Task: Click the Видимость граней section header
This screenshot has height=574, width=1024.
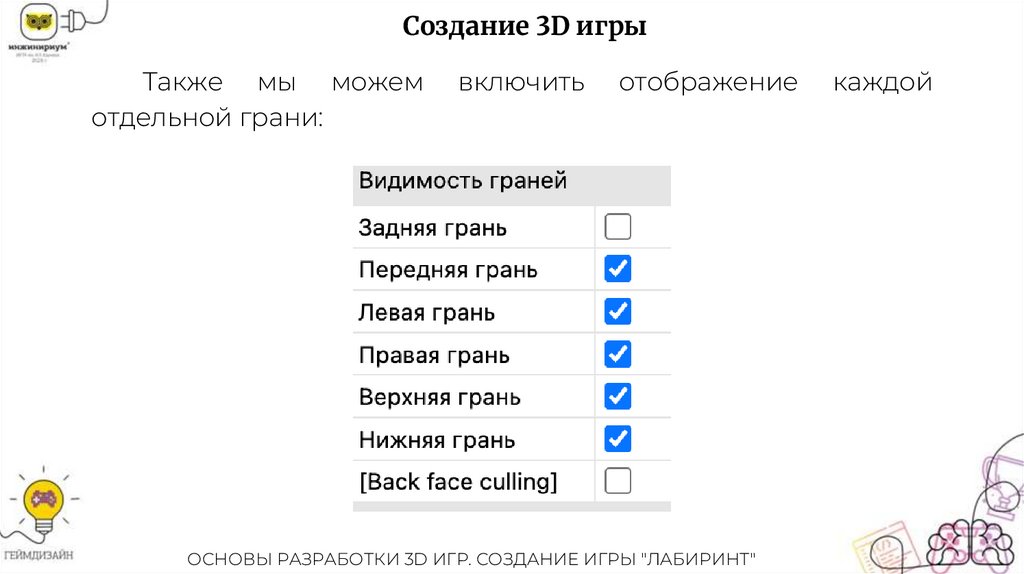Action: click(x=463, y=181)
